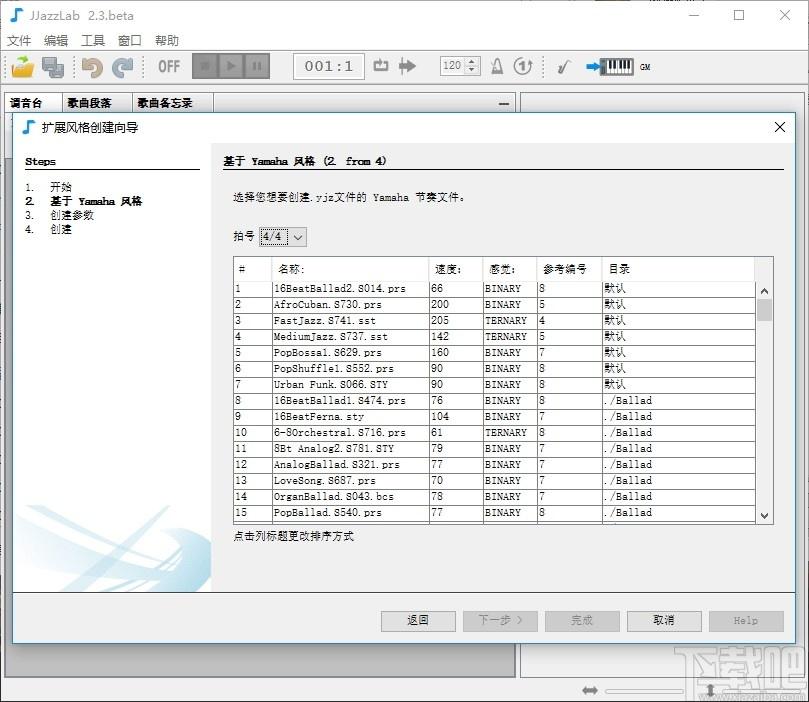The height and width of the screenshot is (702, 809).
Task: Click the open song folder icon
Action: [x=23, y=67]
